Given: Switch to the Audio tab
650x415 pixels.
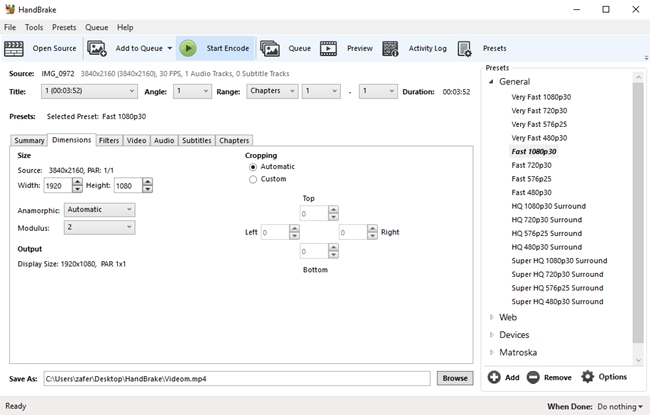Looking at the screenshot, I should [x=164, y=141].
